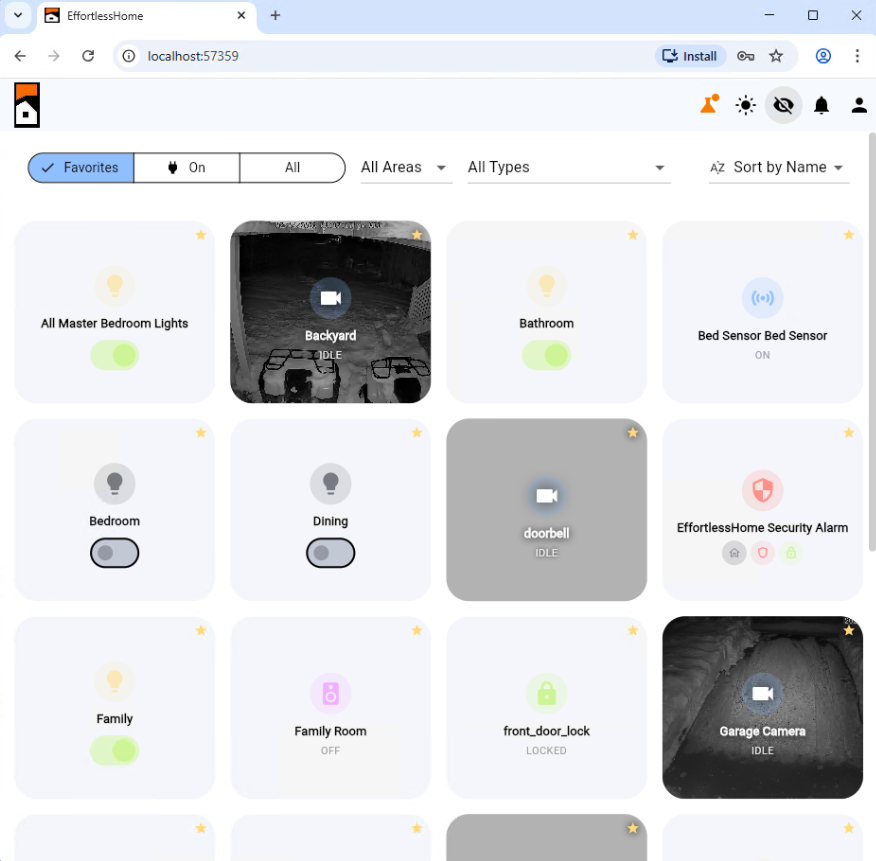Open the All Types dropdown
The image size is (876, 861).
(567, 167)
